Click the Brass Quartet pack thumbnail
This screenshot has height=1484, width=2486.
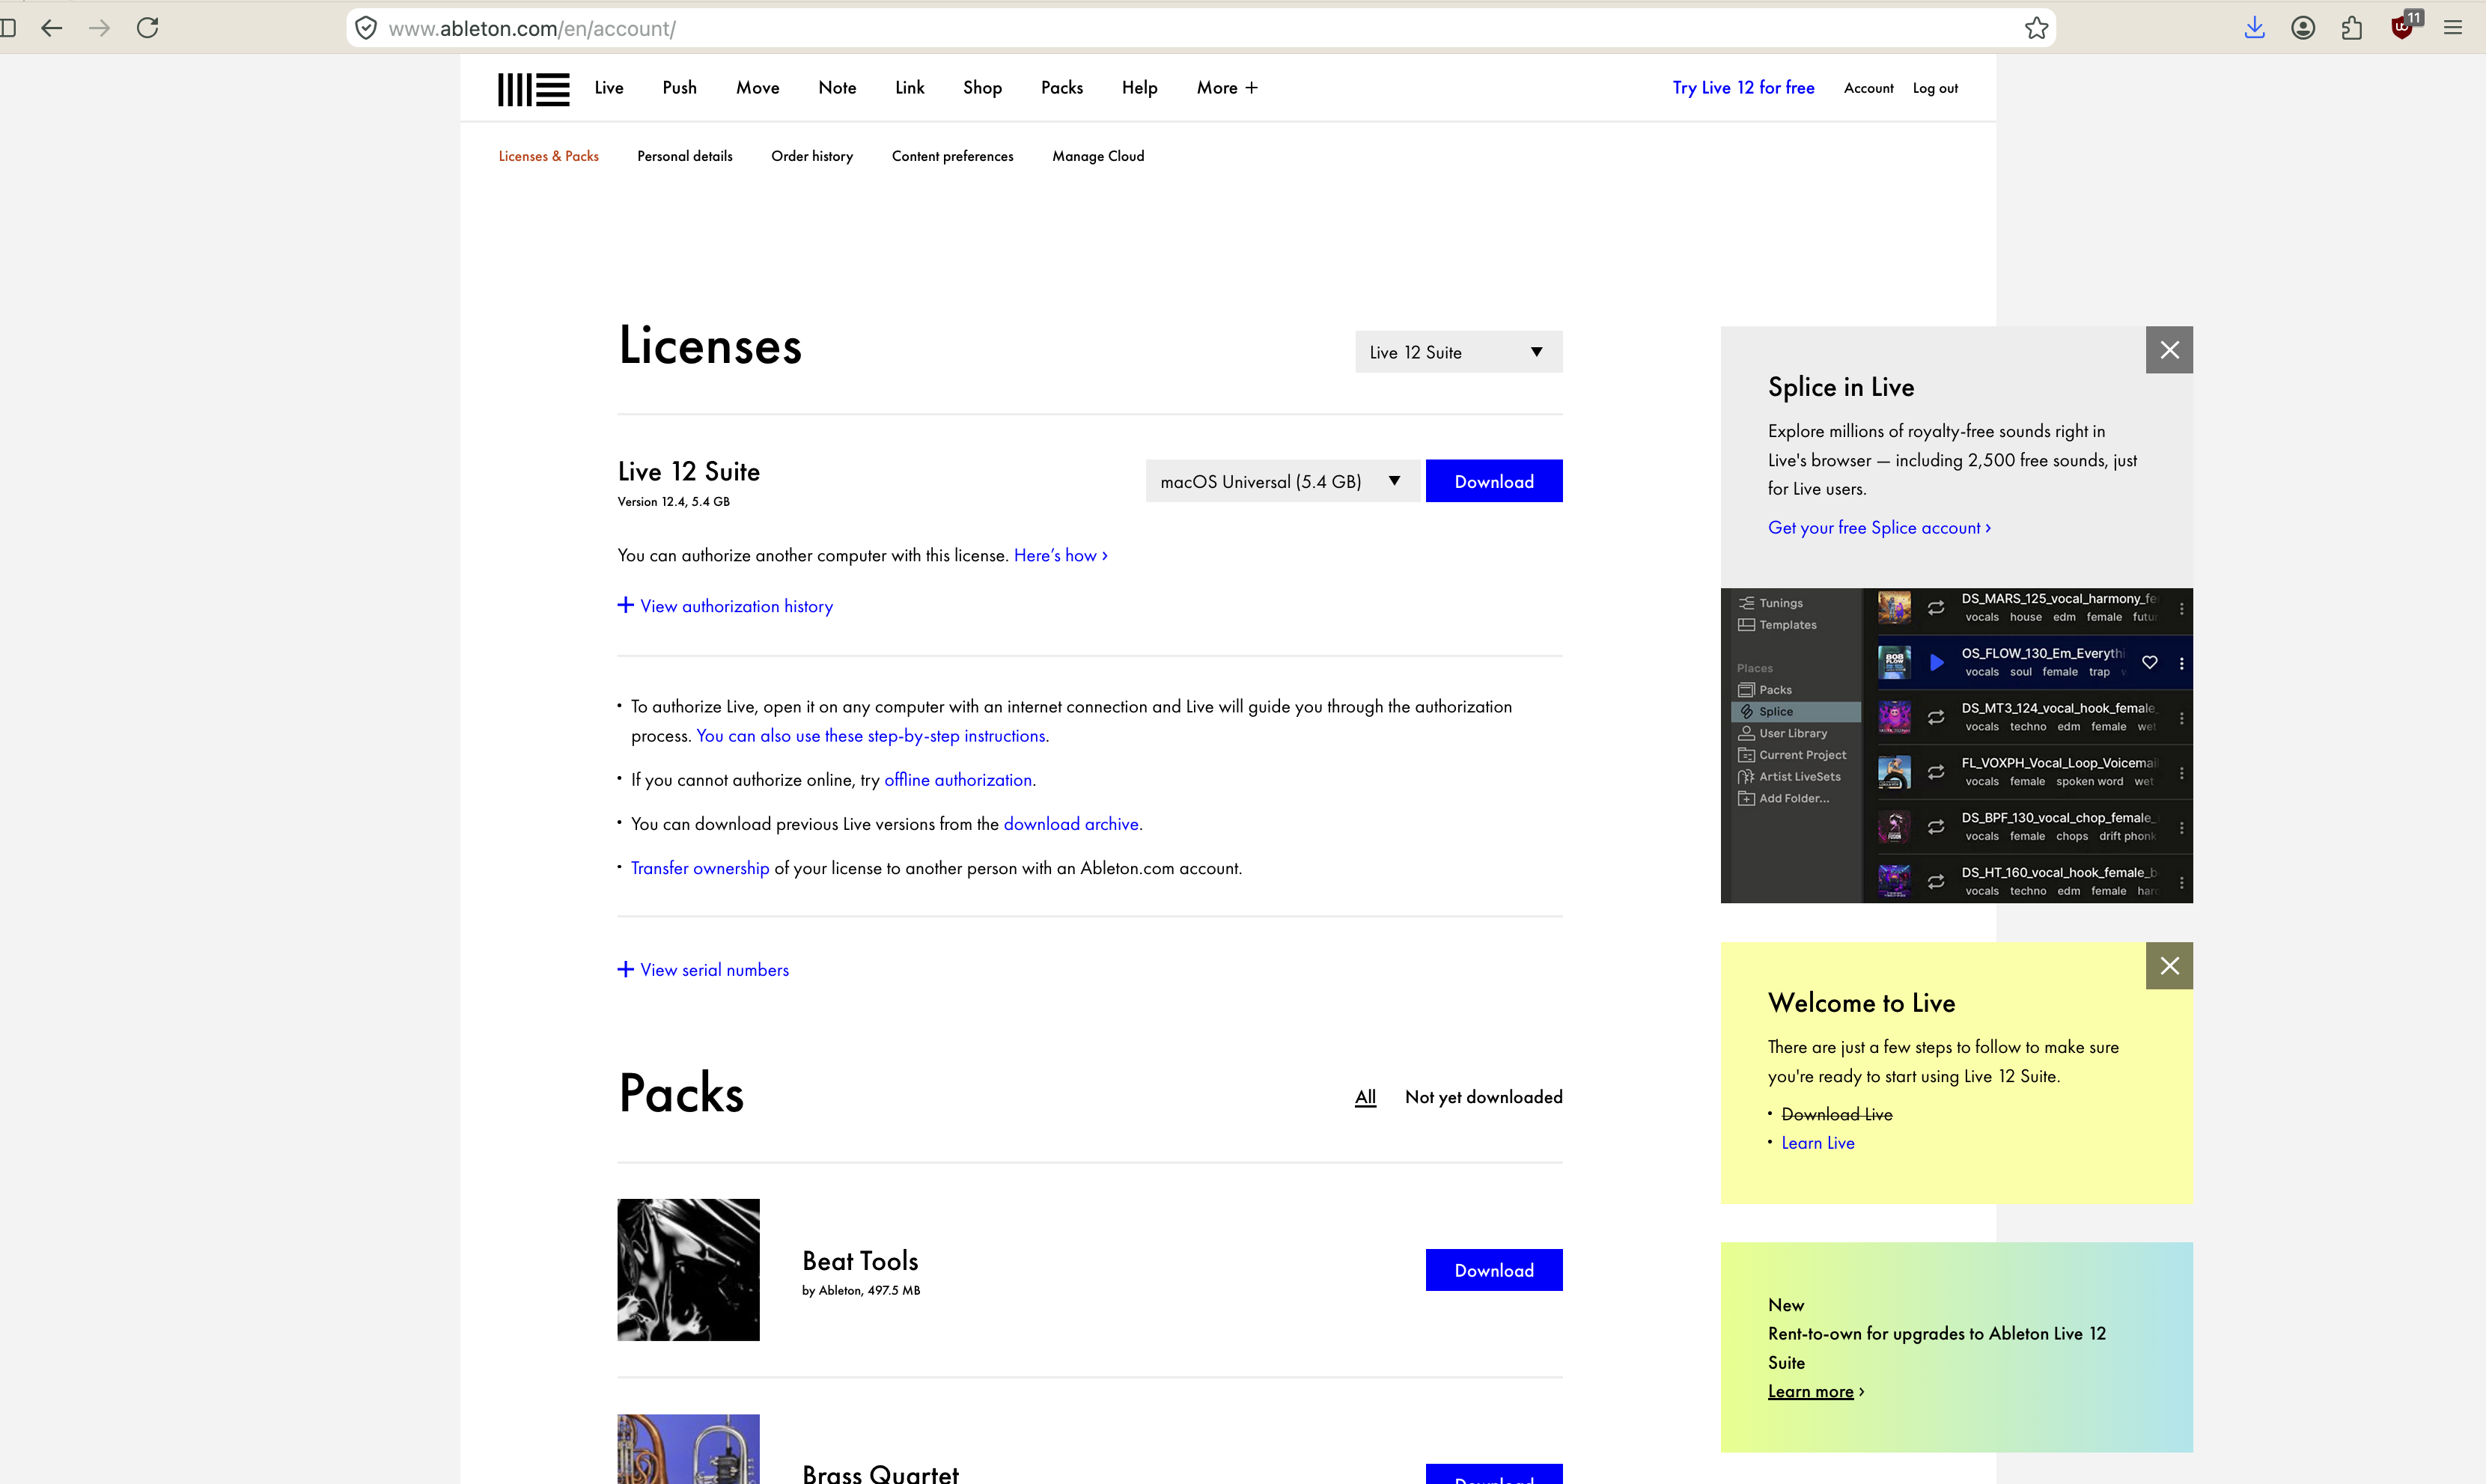click(x=688, y=1449)
